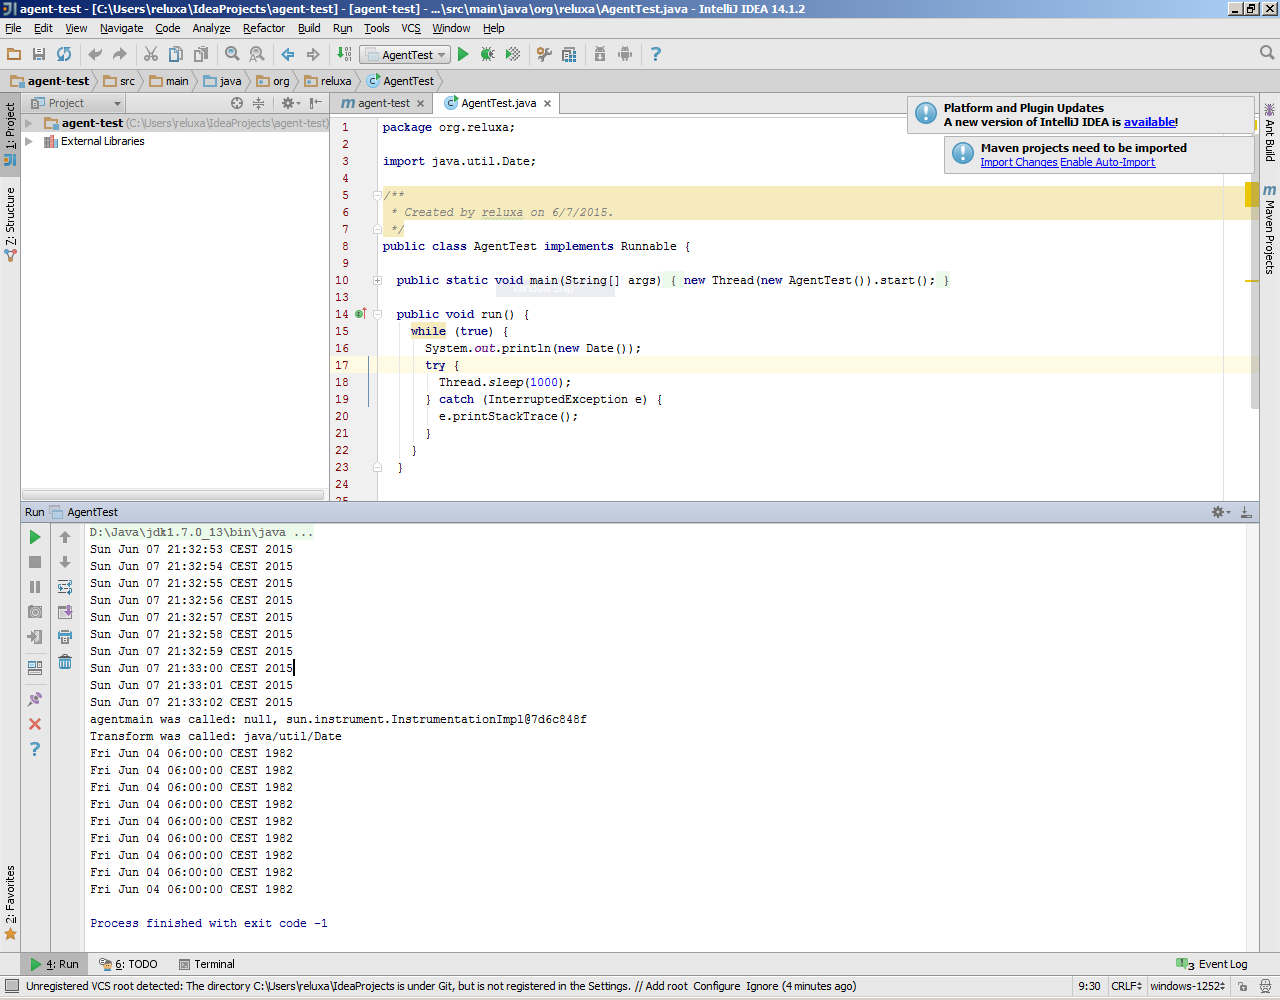Run AgentTest with Coverage icon
The image size is (1280, 1000).
(x=513, y=54)
